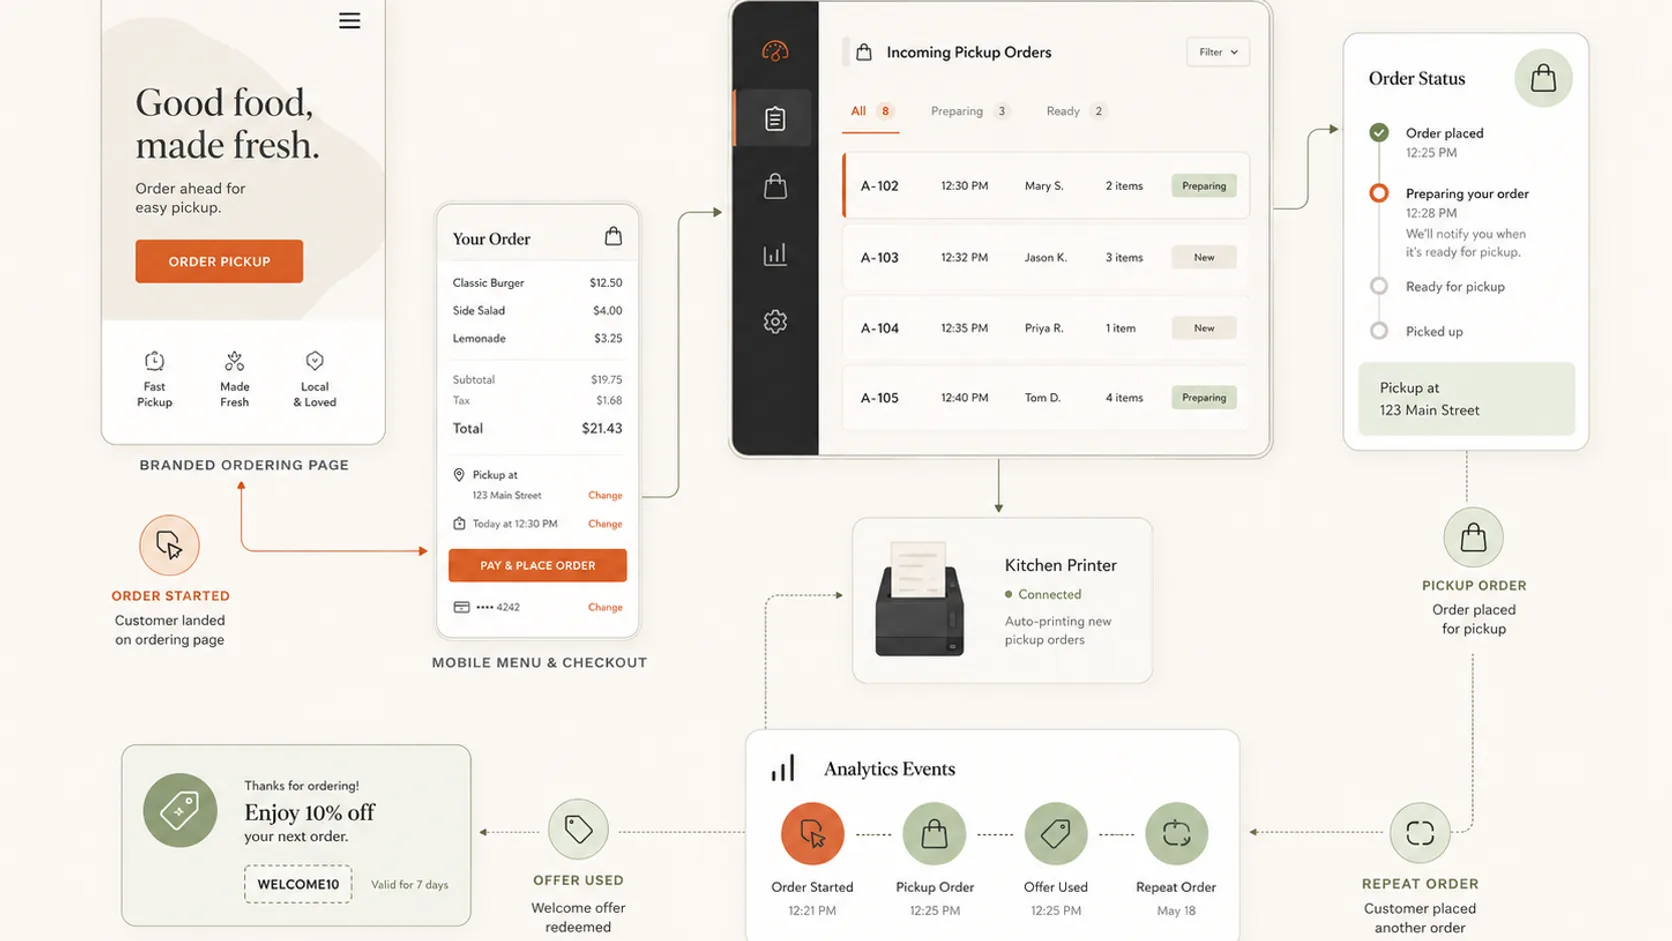The width and height of the screenshot is (1672, 941).
Task: Click the Classic Burger line item
Action: pyautogui.click(x=537, y=283)
